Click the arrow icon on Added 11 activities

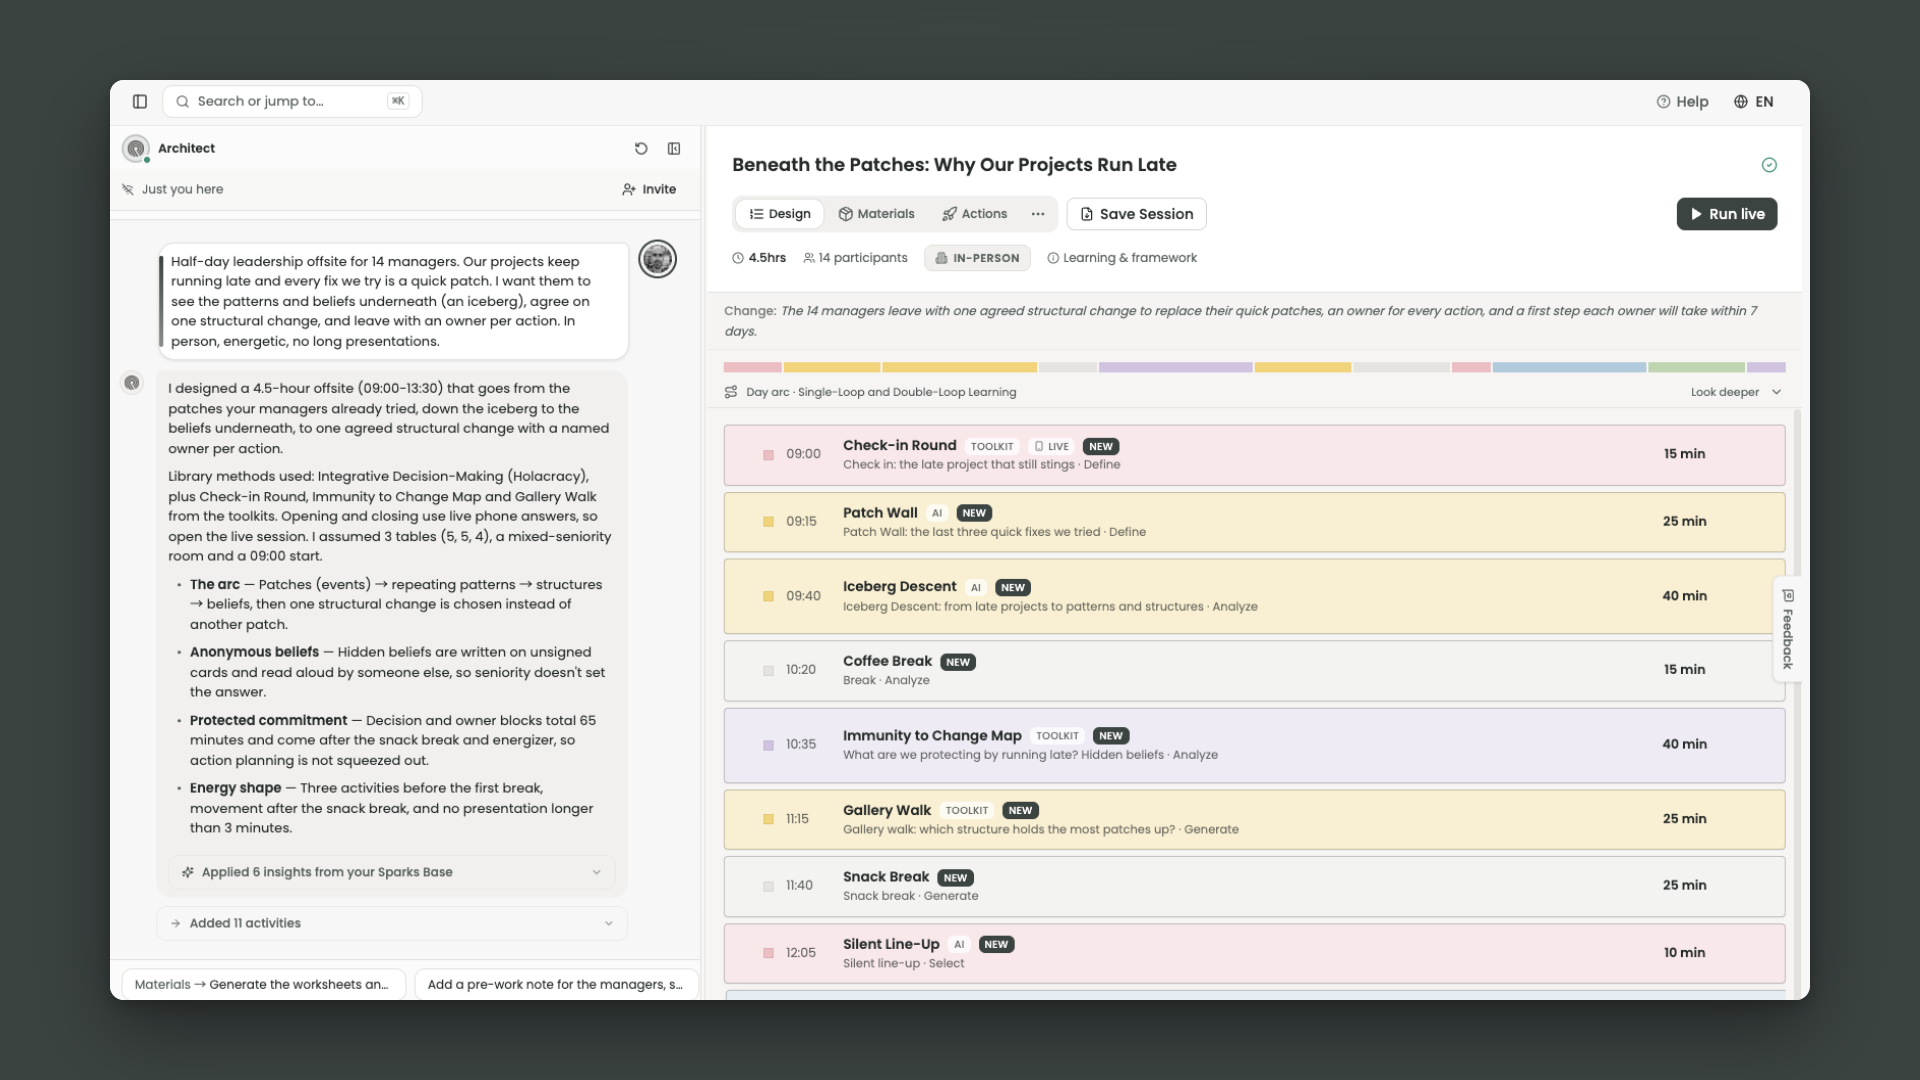coord(176,923)
